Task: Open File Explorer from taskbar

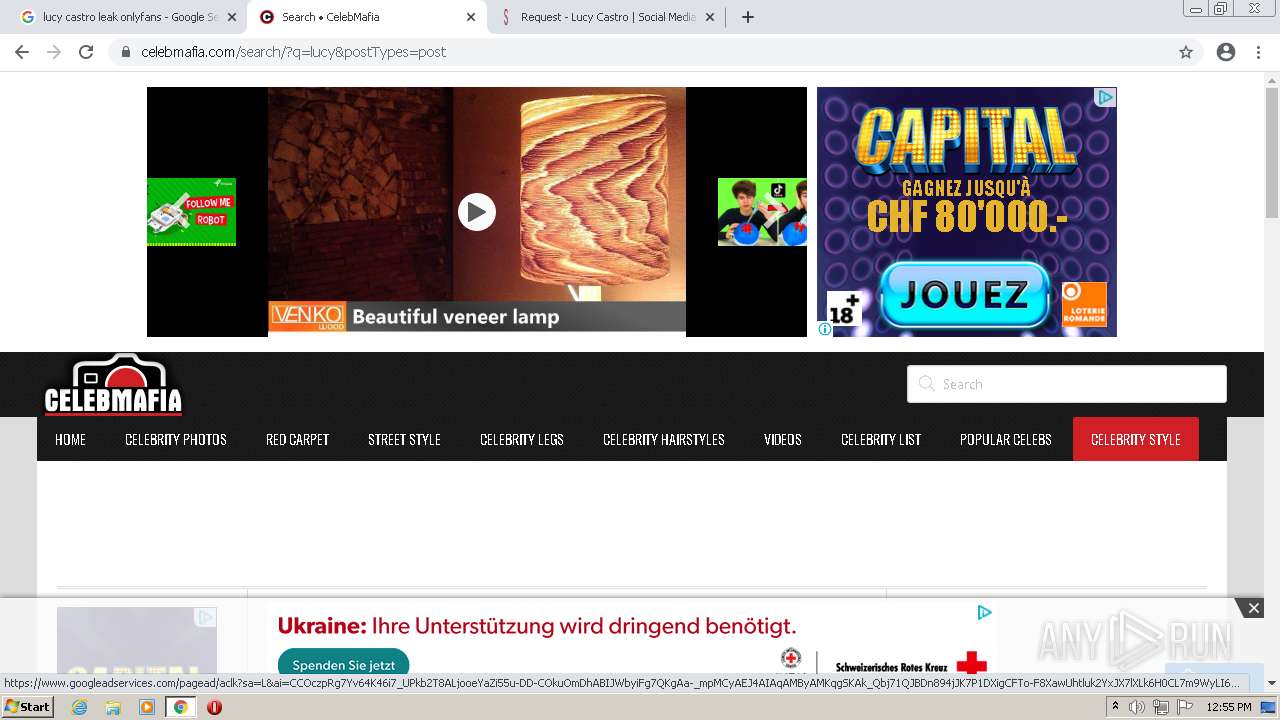Action: (113, 707)
